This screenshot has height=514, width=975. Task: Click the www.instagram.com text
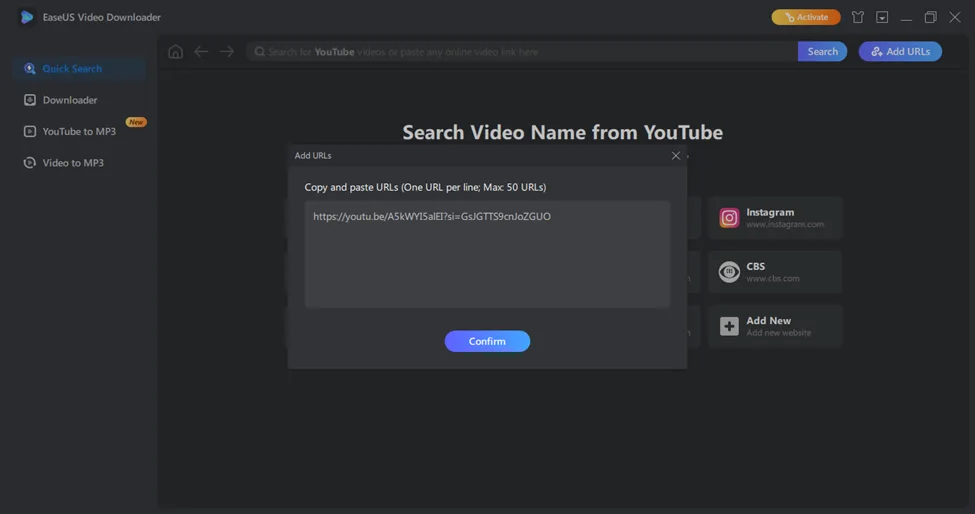click(x=785, y=224)
